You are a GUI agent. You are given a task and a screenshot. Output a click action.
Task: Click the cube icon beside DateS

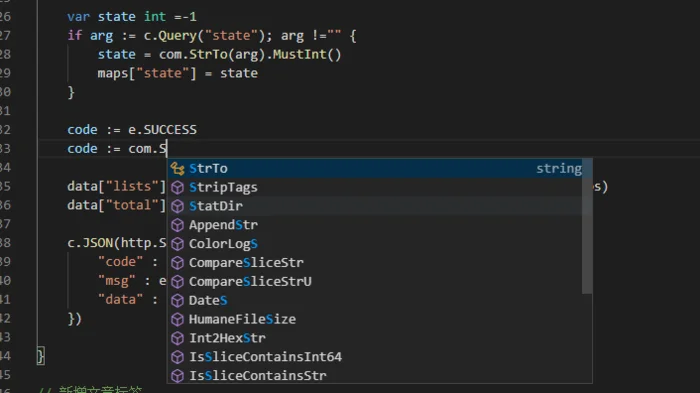point(177,301)
